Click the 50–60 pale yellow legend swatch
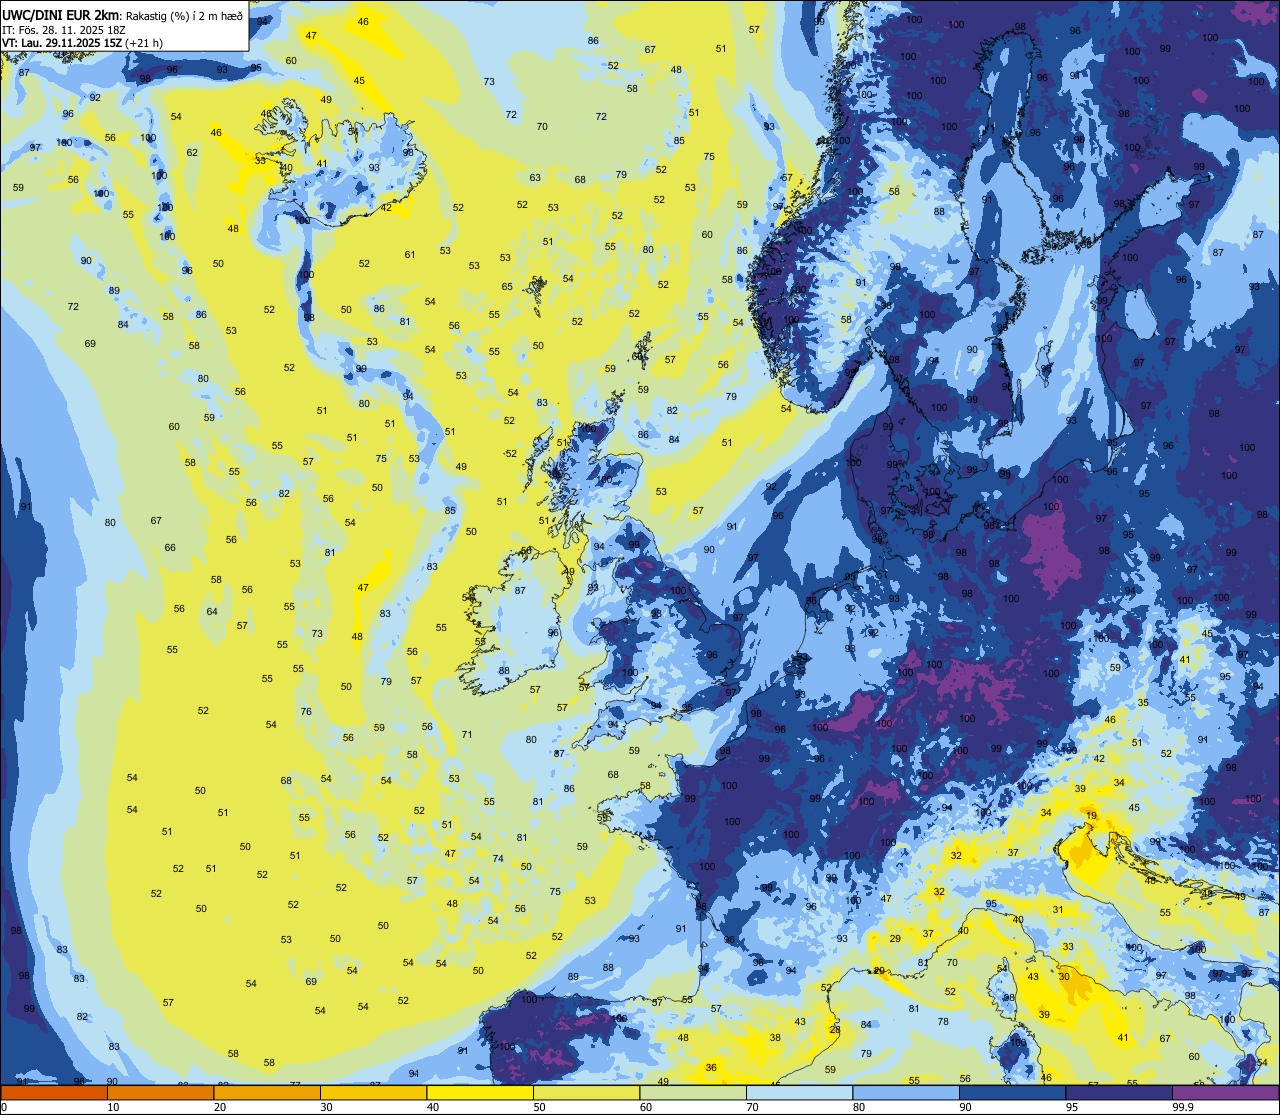Viewport: 1280px width, 1115px height. (586, 1092)
